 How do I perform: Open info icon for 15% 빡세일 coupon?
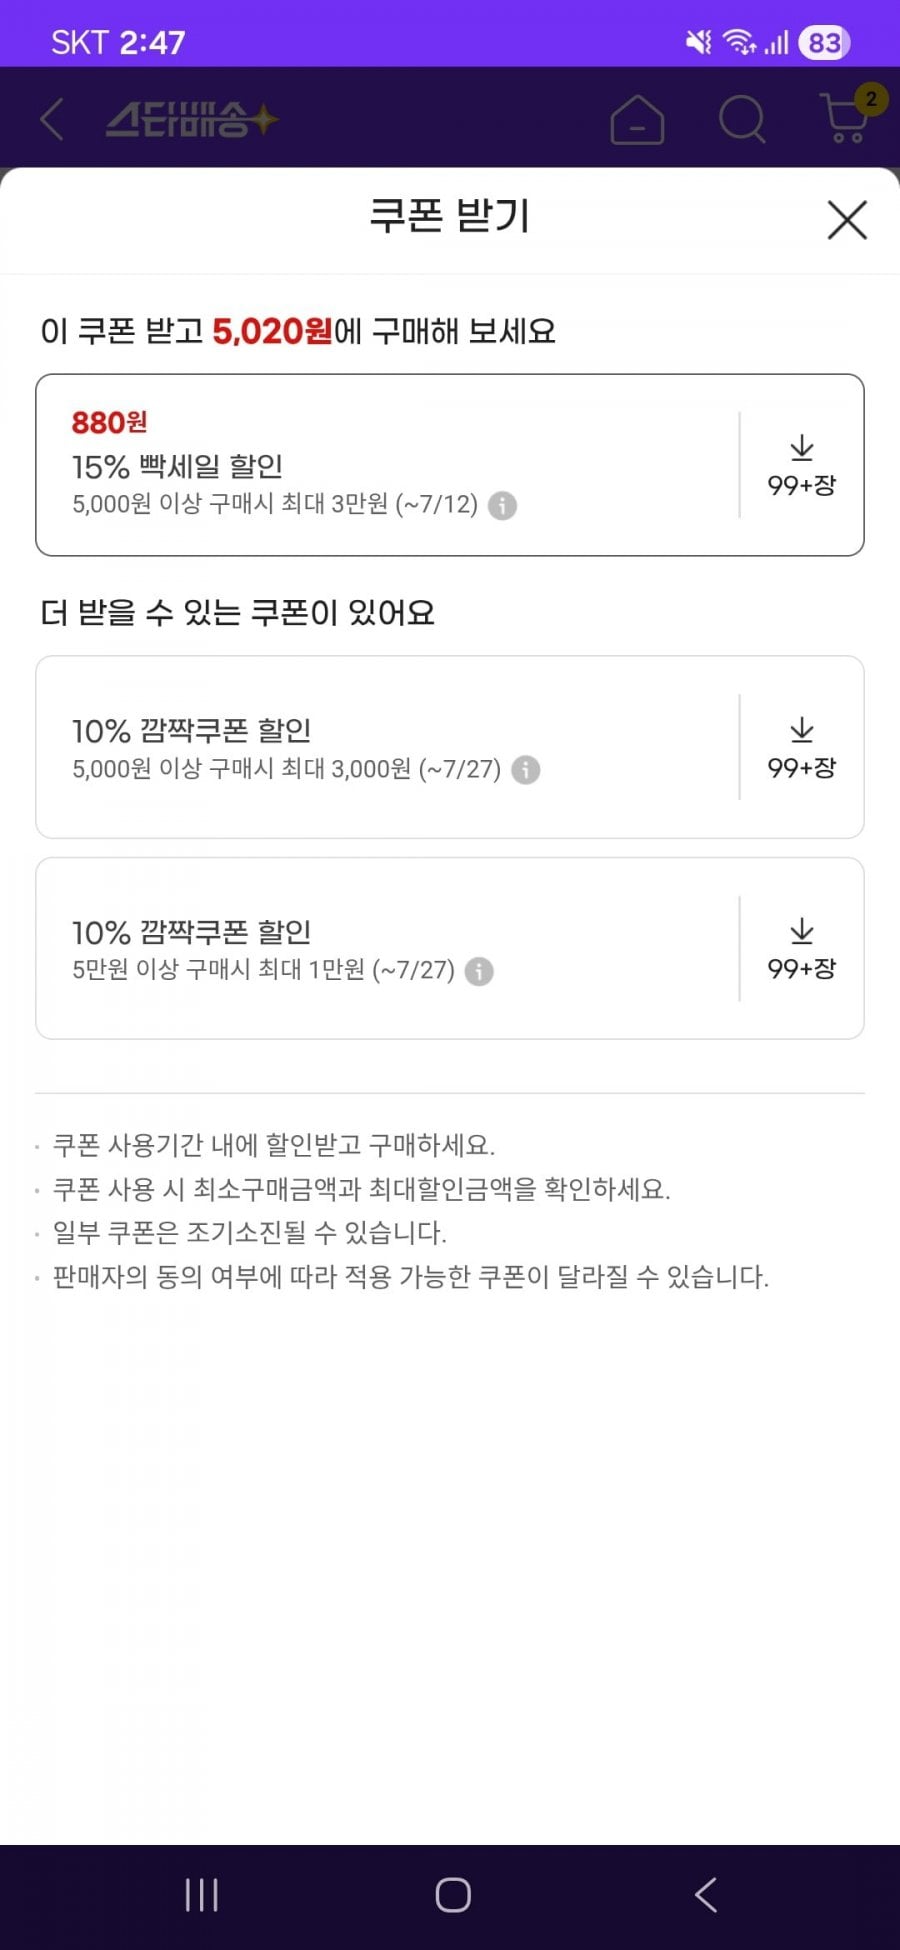coord(502,505)
